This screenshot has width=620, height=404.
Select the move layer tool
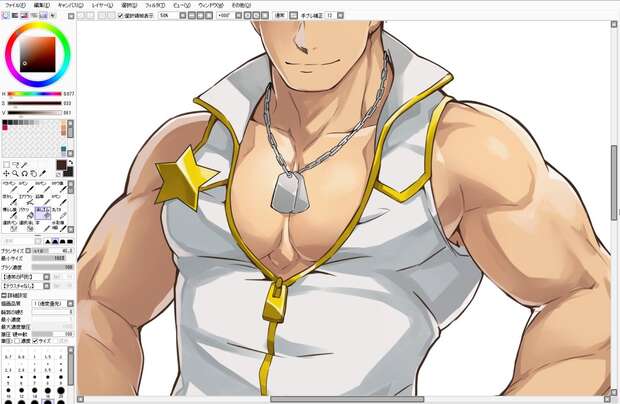click(x=6, y=174)
